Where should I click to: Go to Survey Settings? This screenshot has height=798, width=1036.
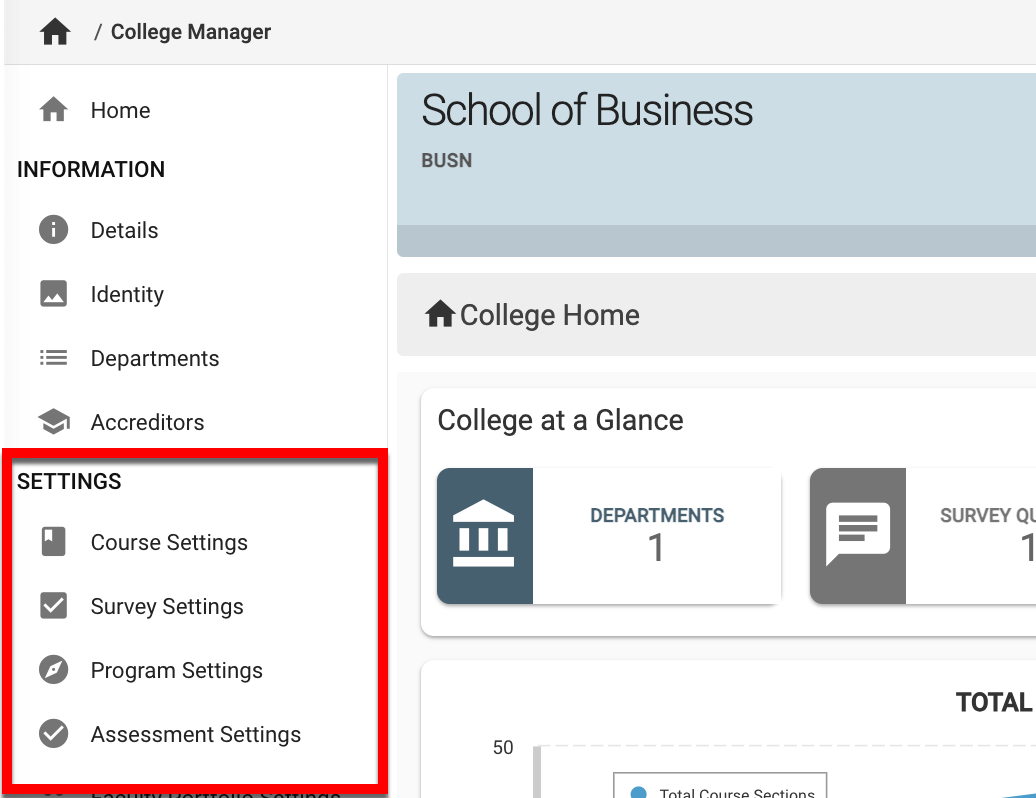pos(166,606)
